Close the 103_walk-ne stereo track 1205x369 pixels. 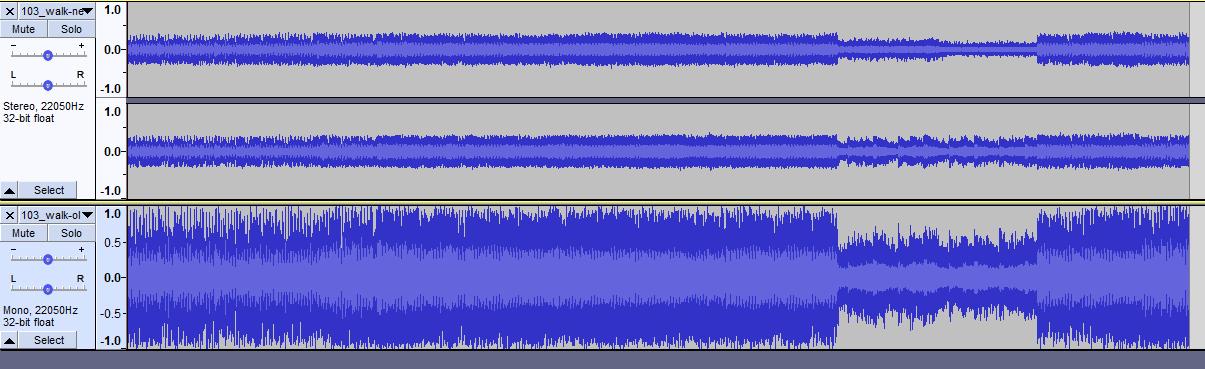pos(9,11)
